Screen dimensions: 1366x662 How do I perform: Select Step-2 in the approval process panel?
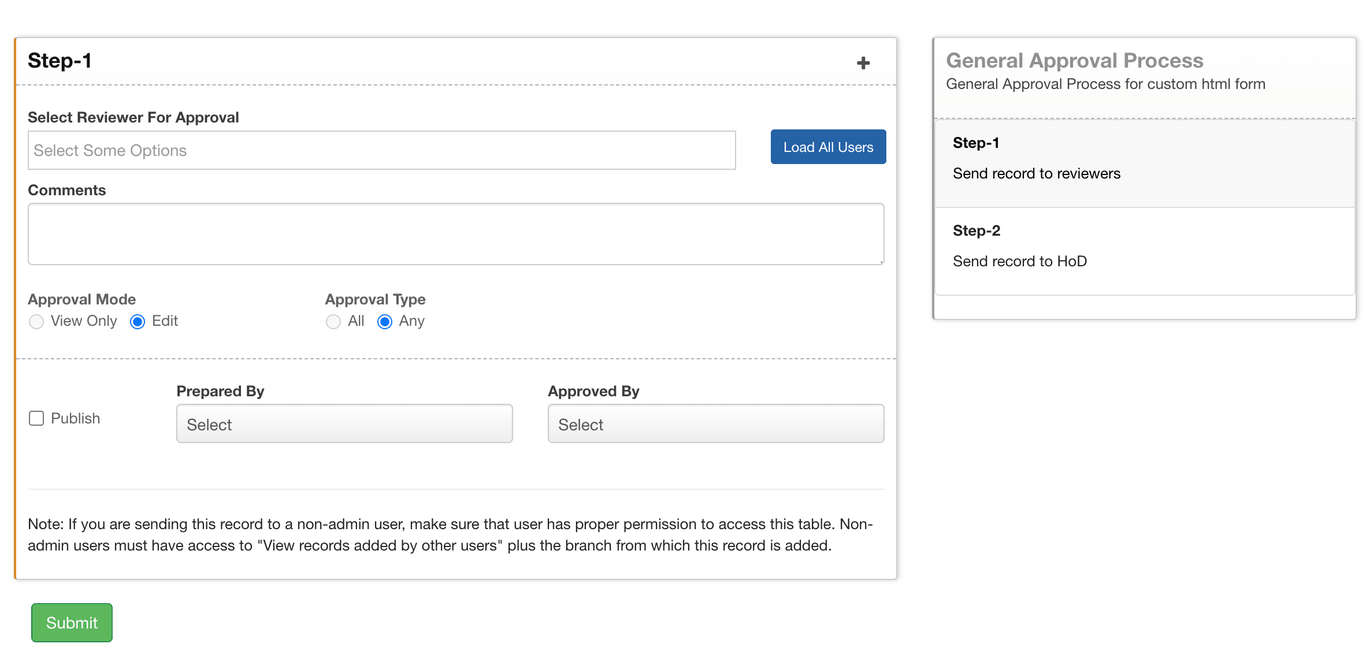(x=1144, y=251)
